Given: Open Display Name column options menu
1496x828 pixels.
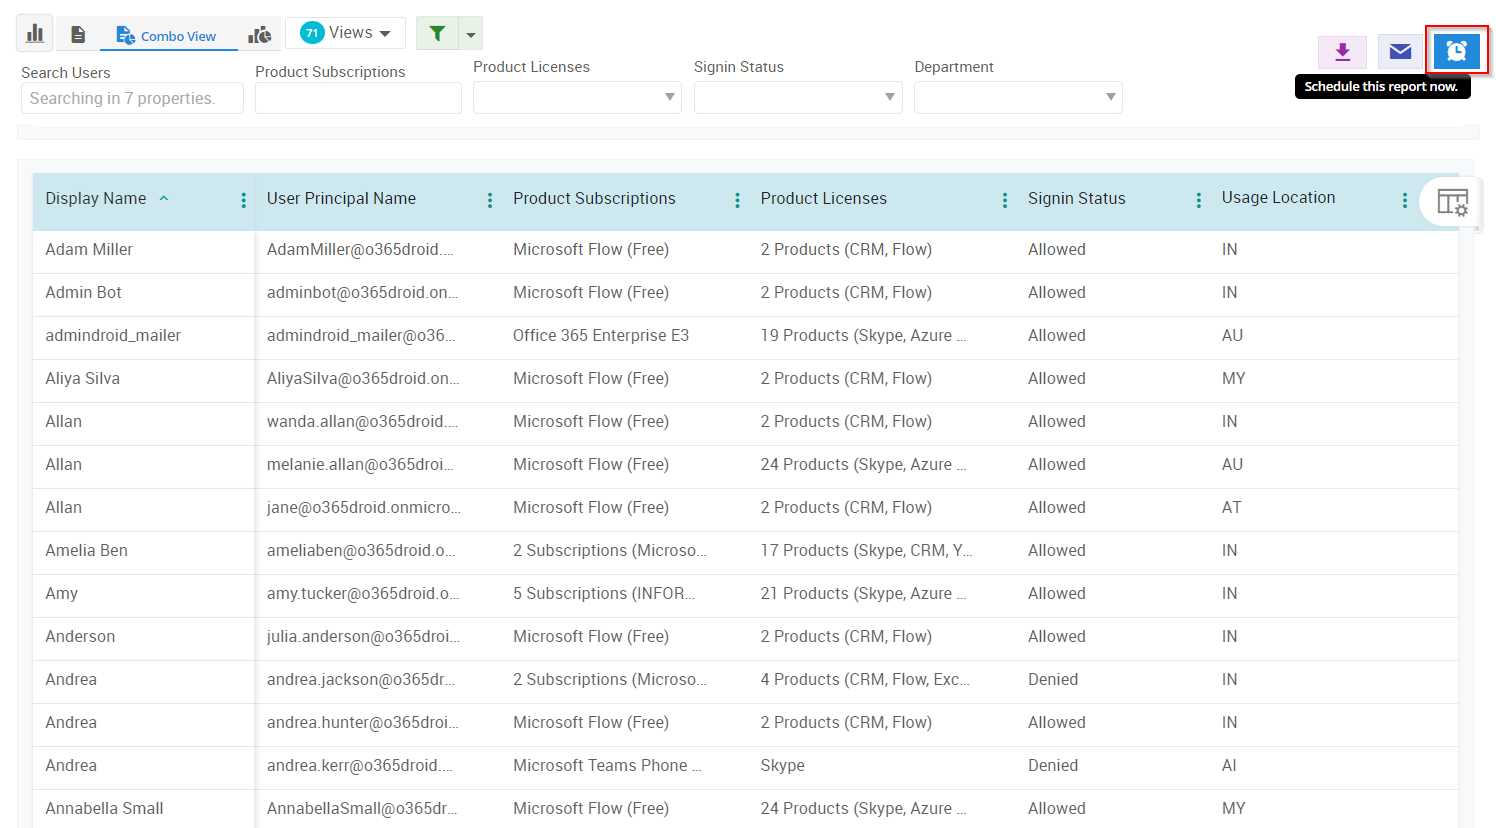Looking at the screenshot, I should coord(243,200).
